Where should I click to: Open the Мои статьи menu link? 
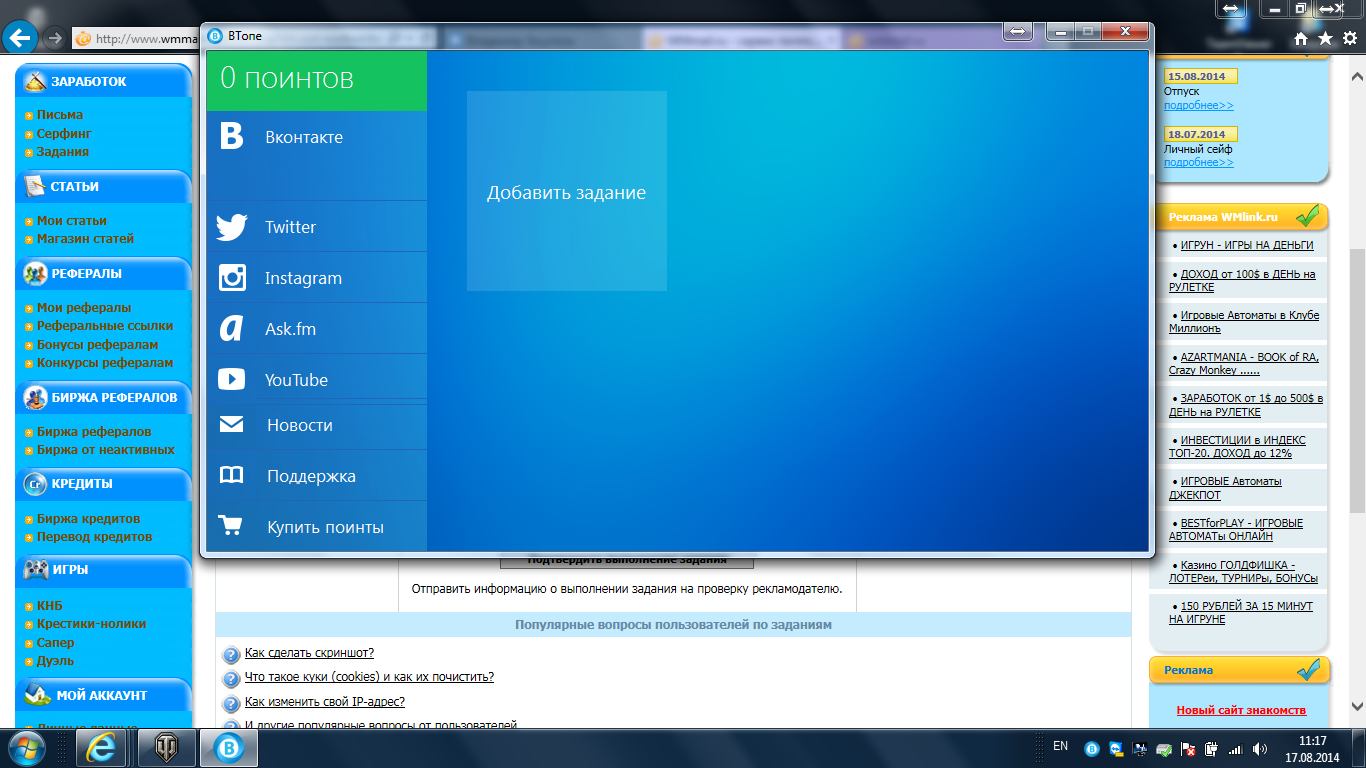(x=72, y=221)
